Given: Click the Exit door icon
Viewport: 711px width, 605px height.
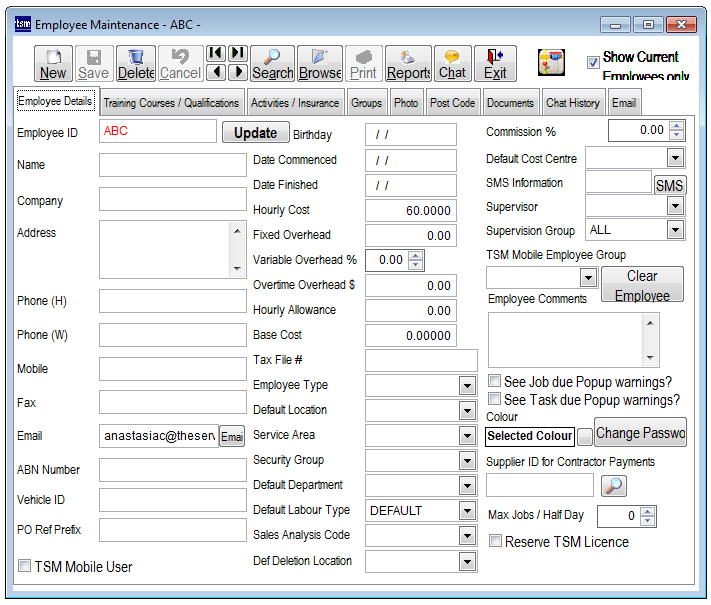Looking at the screenshot, I should coord(495,63).
